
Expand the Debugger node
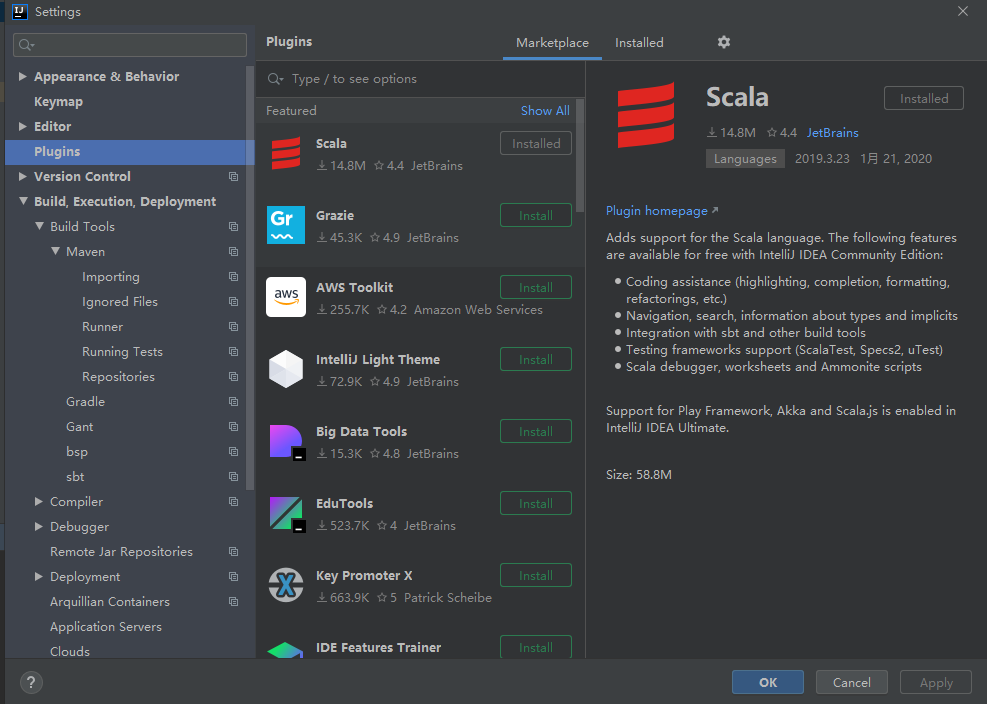click(x=39, y=526)
